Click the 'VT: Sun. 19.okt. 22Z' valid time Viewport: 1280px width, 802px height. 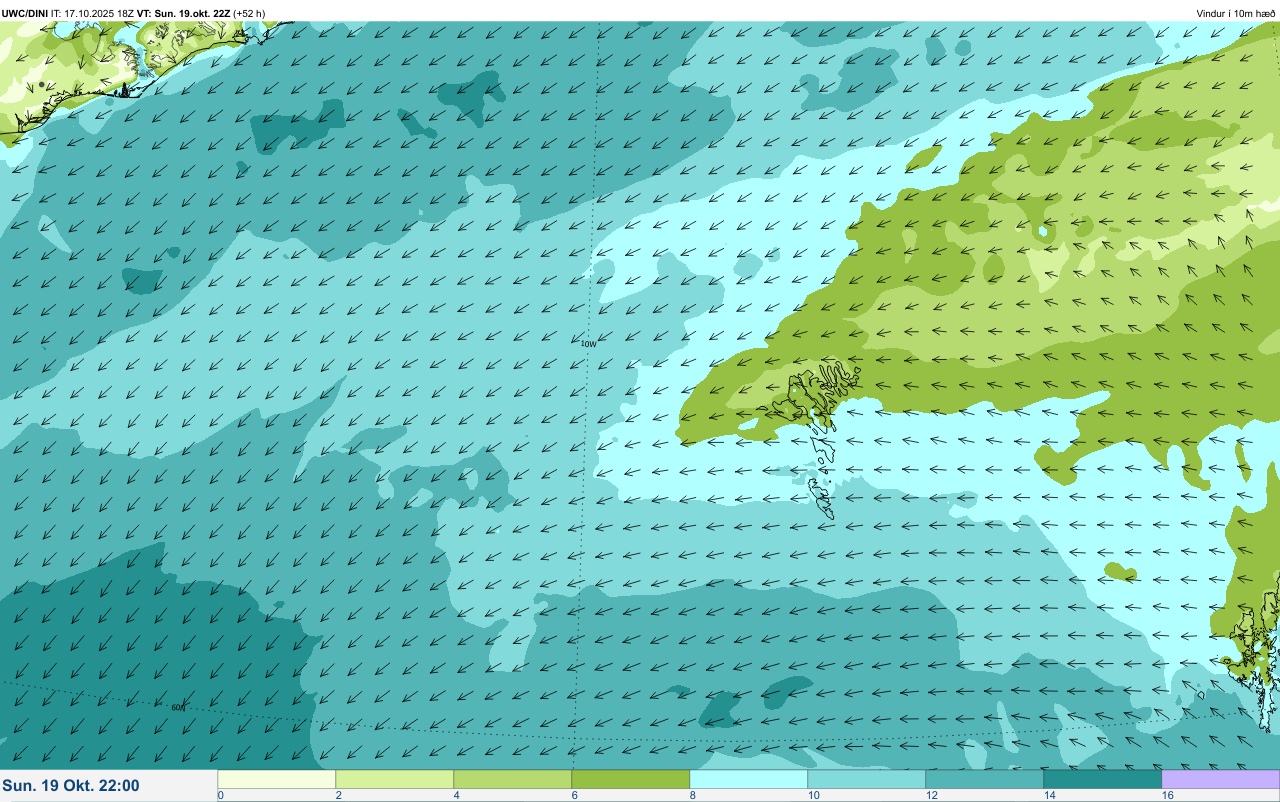(x=184, y=13)
